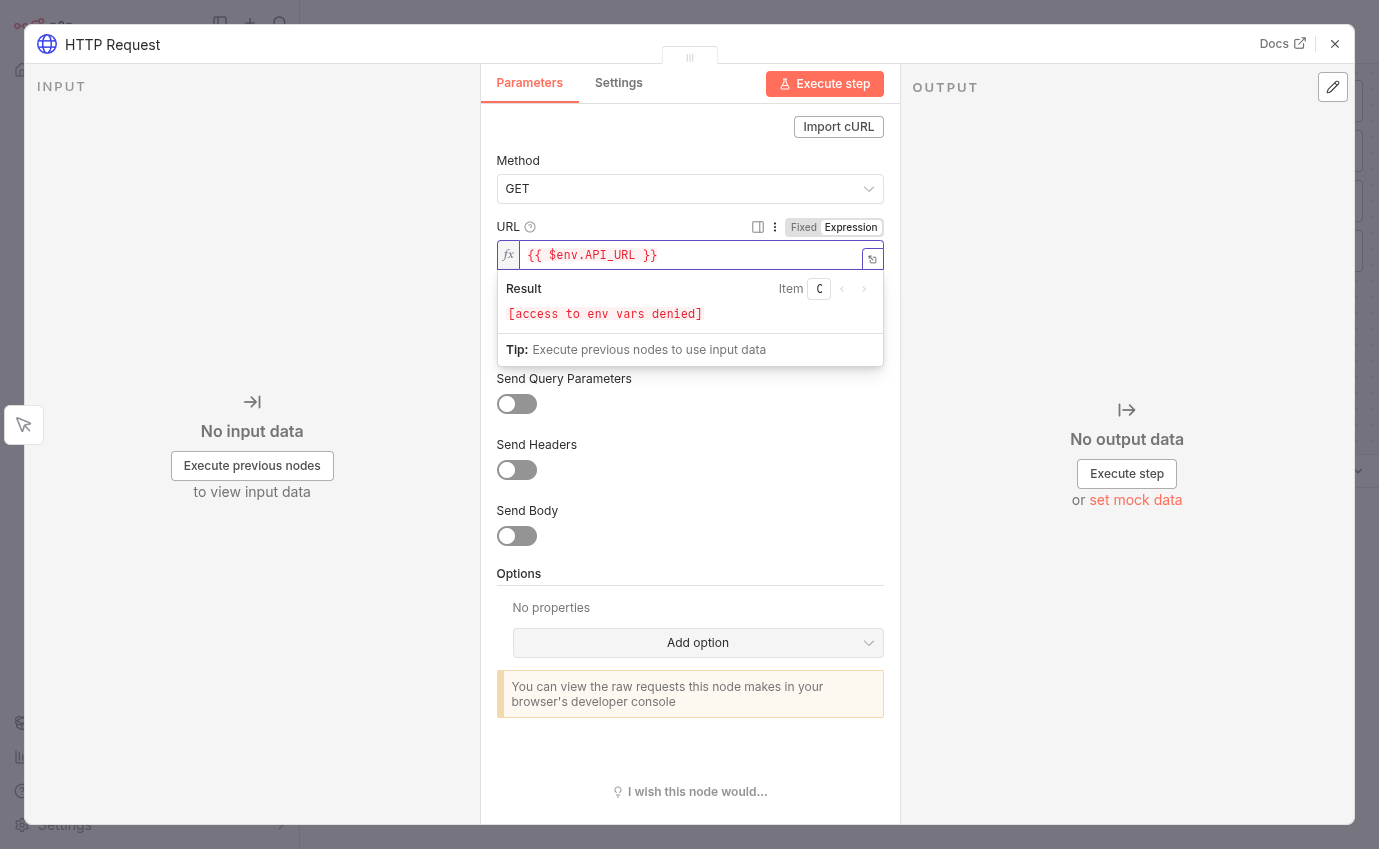Open the URL field three-dot options menu

(x=775, y=227)
